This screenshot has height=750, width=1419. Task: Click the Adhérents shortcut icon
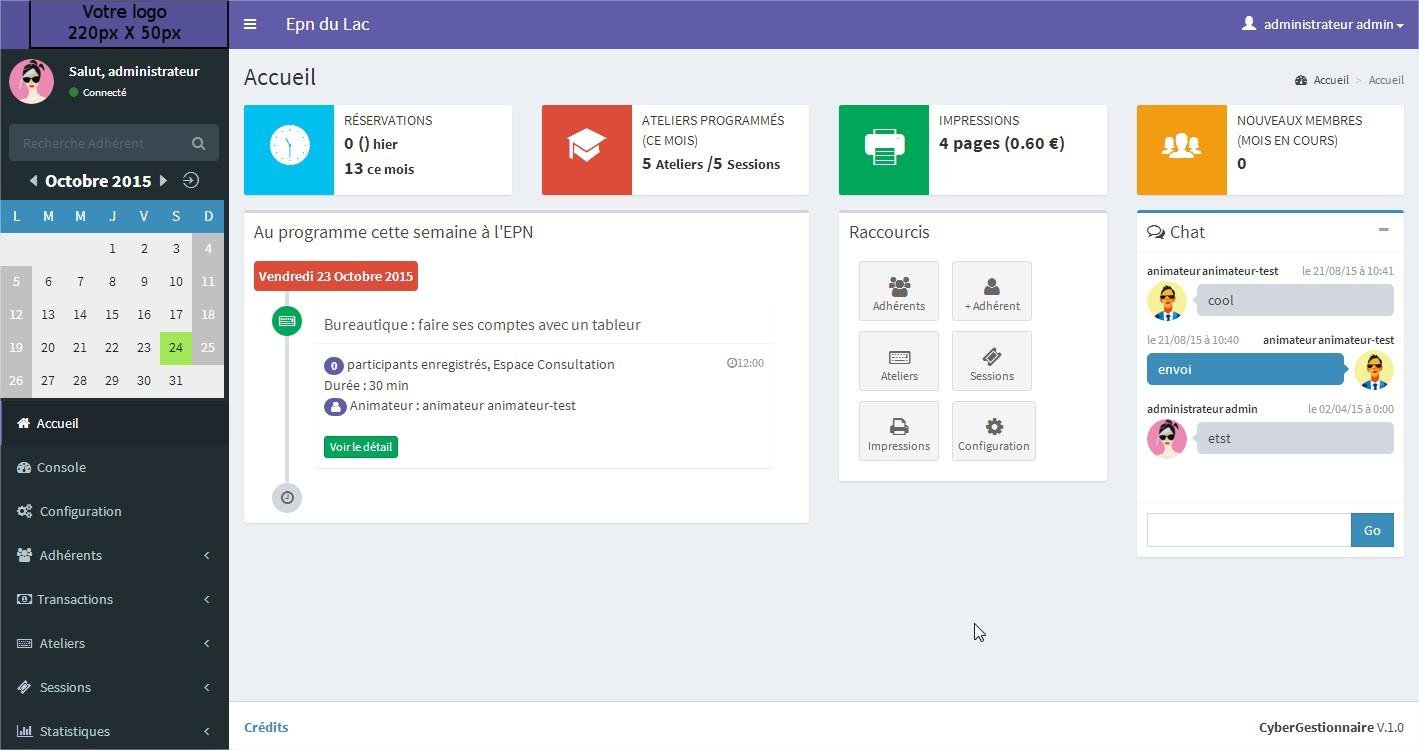pyautogui.click(x=898, y=291)
